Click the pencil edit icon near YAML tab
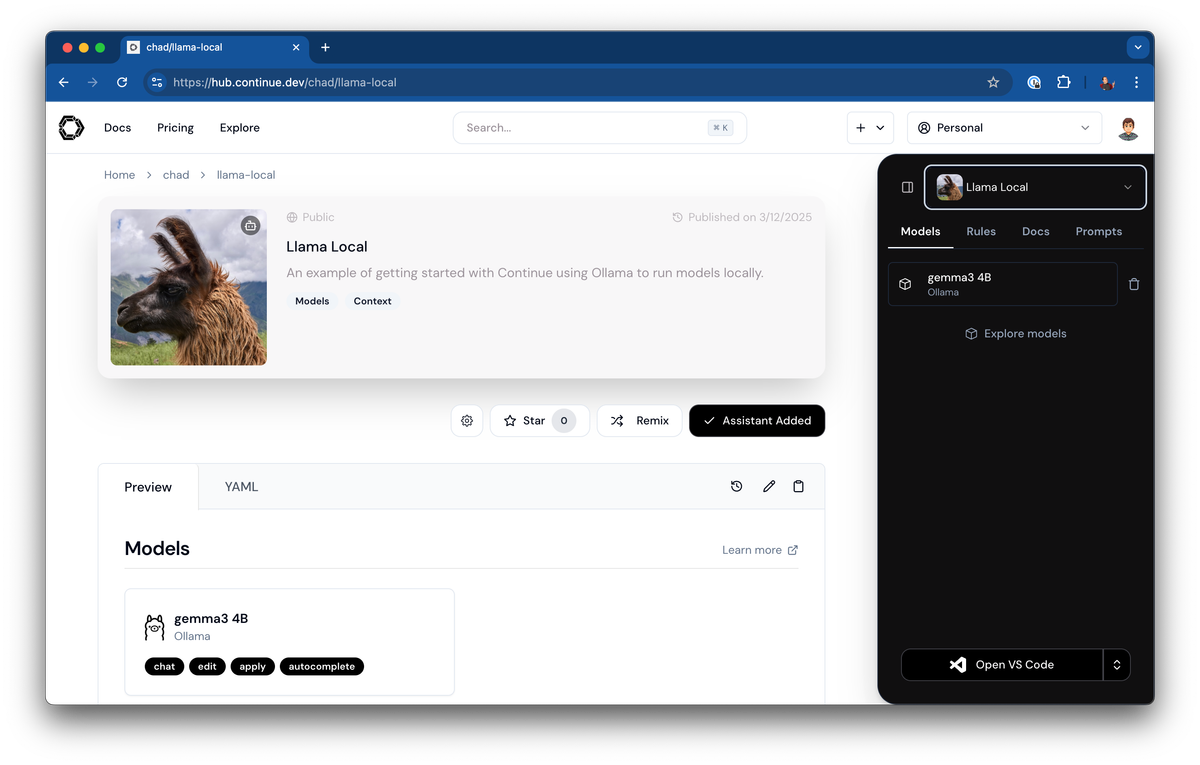 click(768, 486)
